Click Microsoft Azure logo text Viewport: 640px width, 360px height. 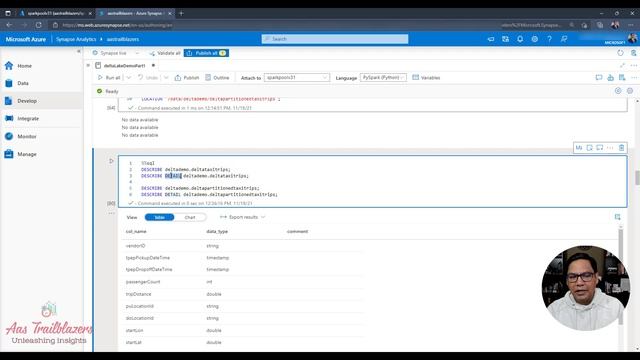26,39
